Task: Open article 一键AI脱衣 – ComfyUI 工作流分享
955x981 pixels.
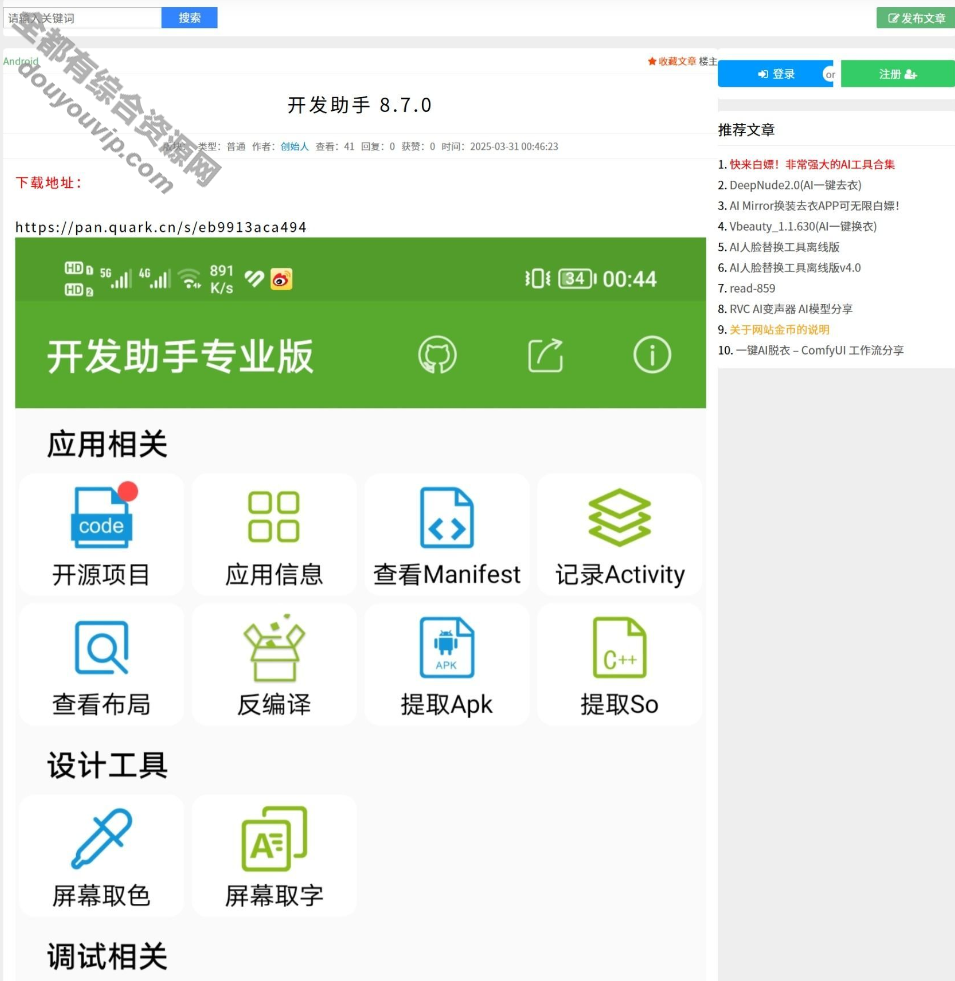Action: [x=819, y=350]
